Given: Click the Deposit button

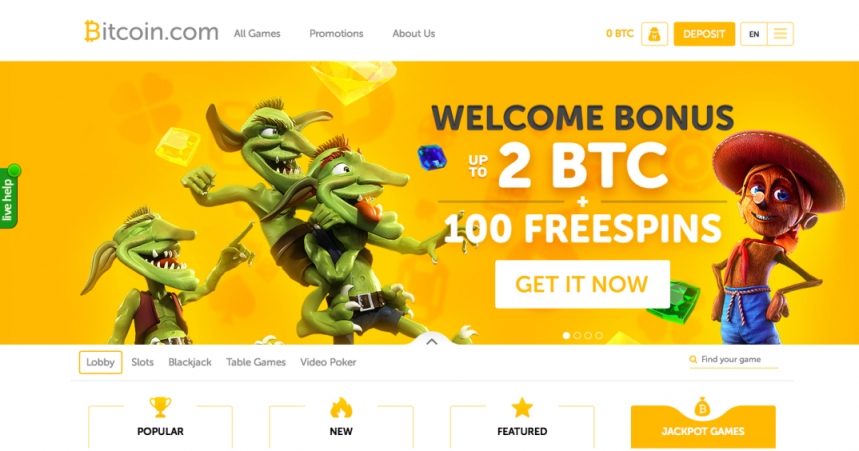Looking at the screenshot, I should (704, 34).
